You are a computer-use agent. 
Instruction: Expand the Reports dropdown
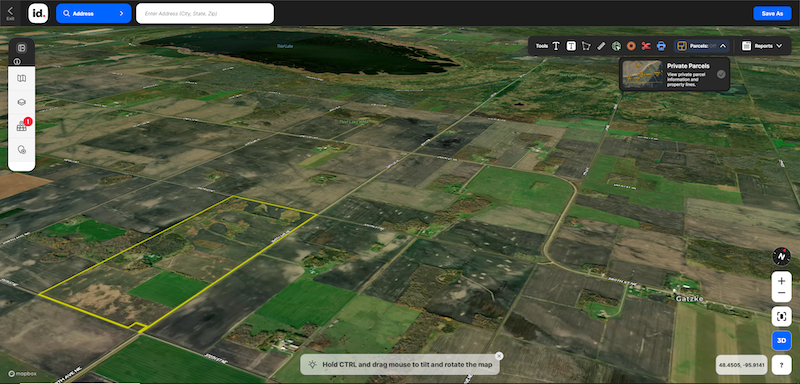762,46
